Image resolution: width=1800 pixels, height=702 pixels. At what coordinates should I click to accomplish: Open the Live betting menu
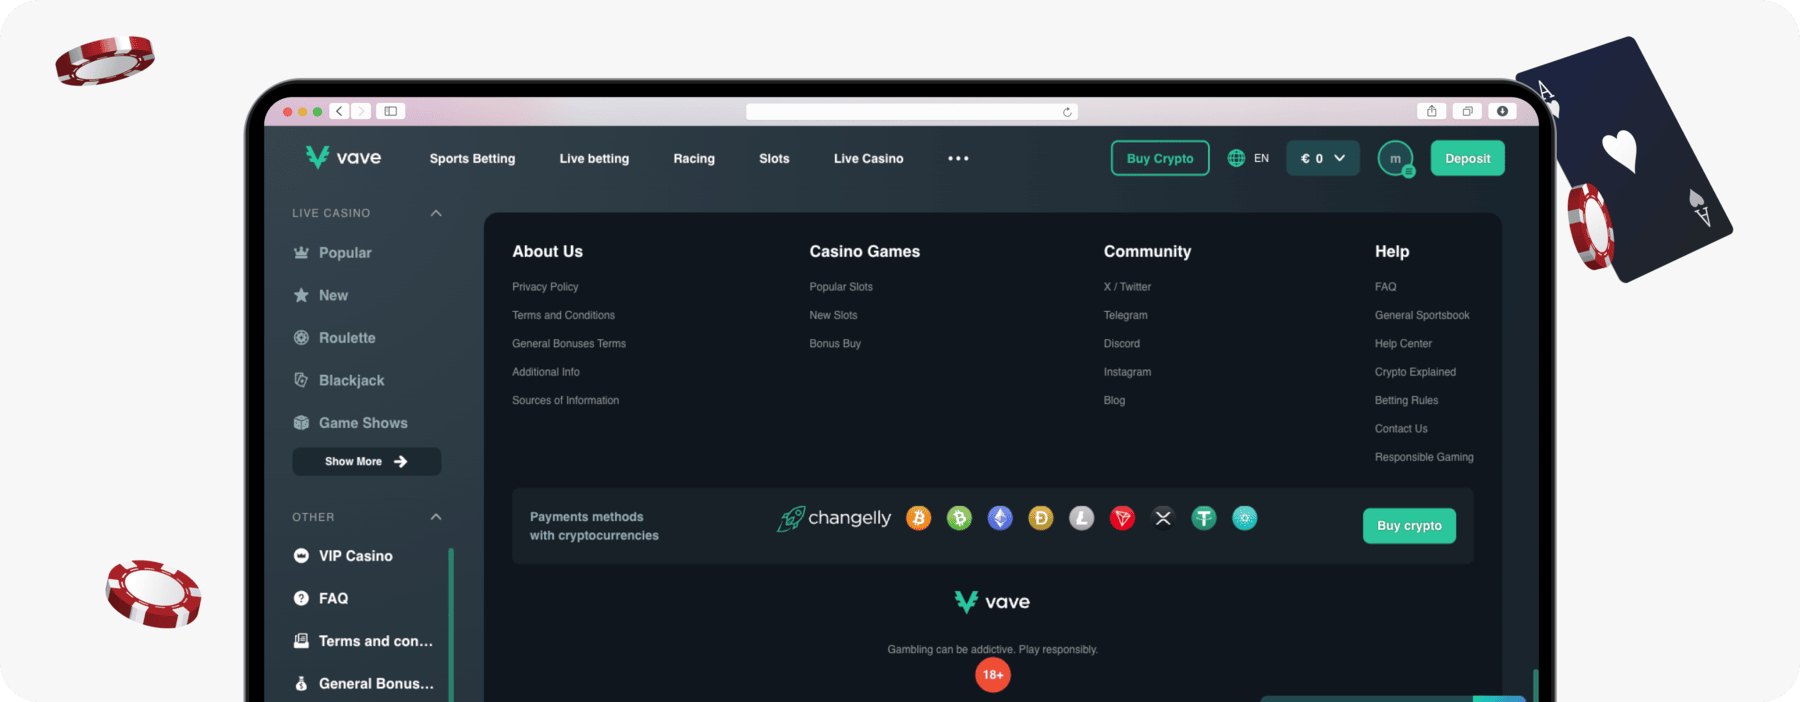pos(594,158)
